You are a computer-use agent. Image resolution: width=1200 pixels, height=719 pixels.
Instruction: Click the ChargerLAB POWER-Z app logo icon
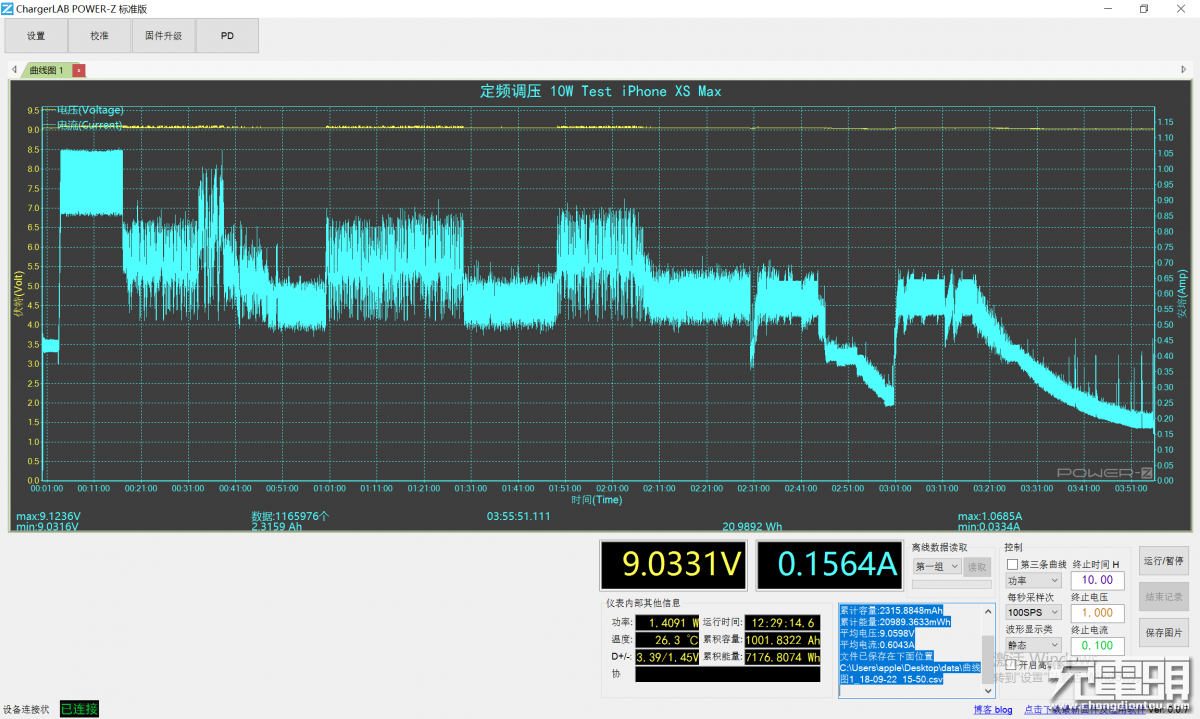click(8, 8)
